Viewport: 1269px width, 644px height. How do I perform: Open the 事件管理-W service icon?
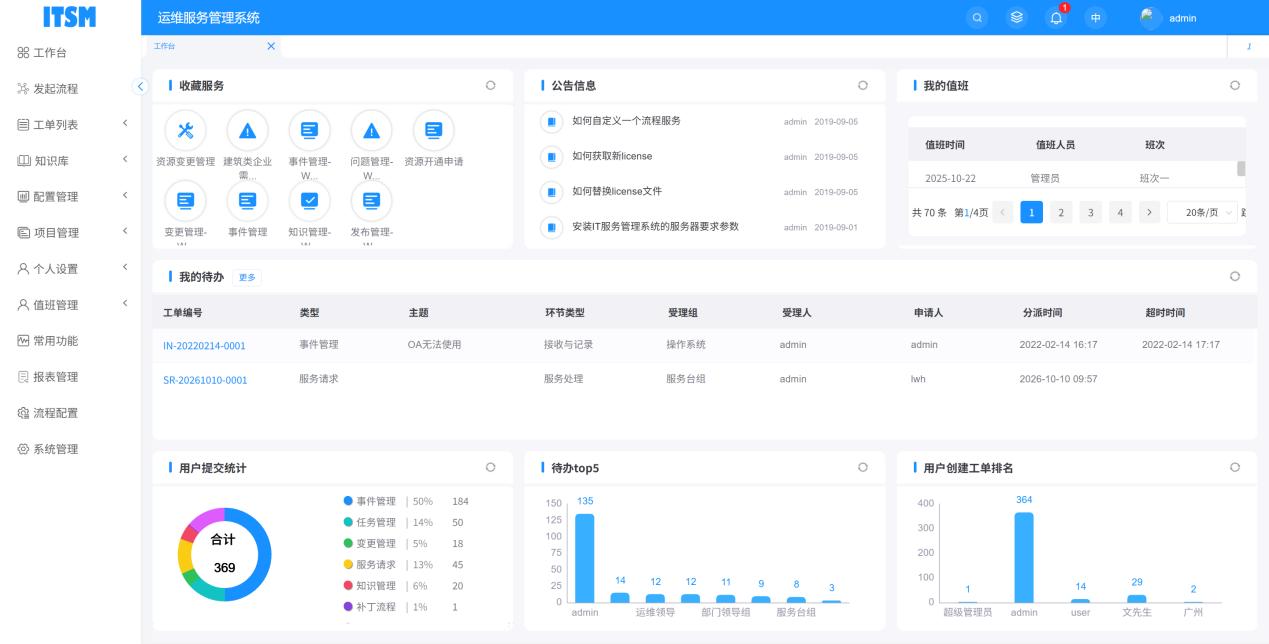click(309, 130)
